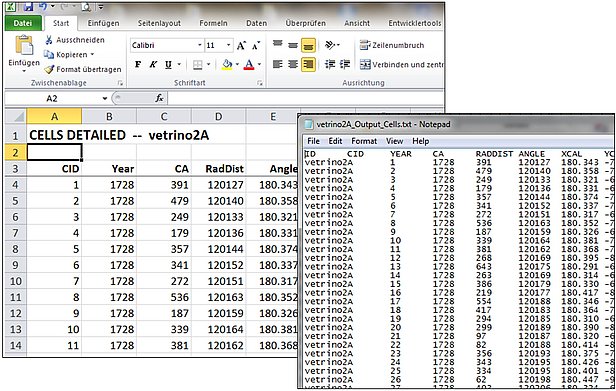The width and height of the screenshot is (616, 391).
Task: Toggle highlighted right text alignment
Action: click(x=308, y=64)
